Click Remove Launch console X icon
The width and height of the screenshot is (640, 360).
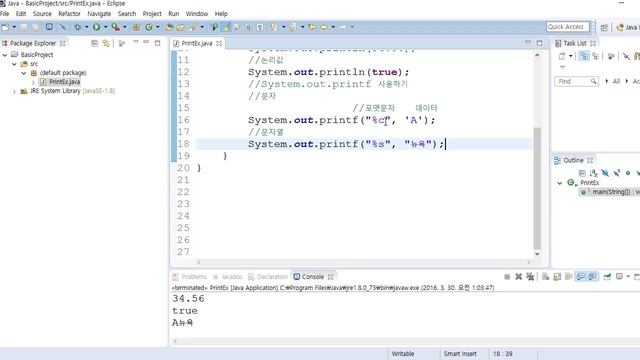click(518, 277)
